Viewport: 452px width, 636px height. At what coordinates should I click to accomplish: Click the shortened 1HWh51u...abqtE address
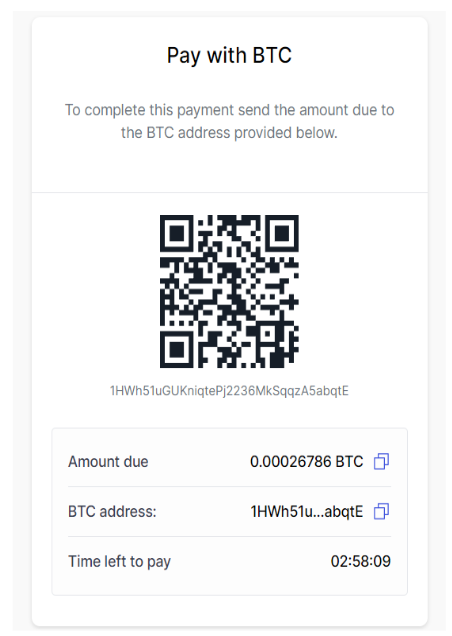click(307, 511)
